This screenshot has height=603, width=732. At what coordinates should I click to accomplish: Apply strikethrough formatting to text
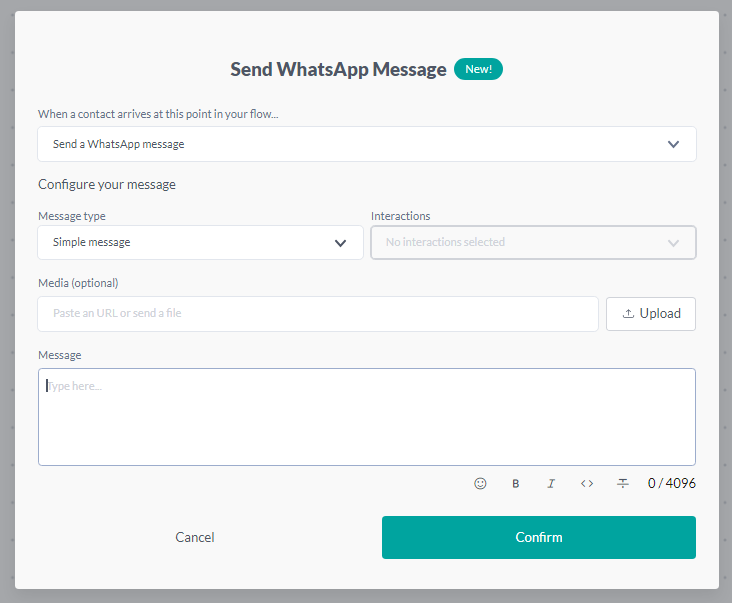(x=623, y=484)
